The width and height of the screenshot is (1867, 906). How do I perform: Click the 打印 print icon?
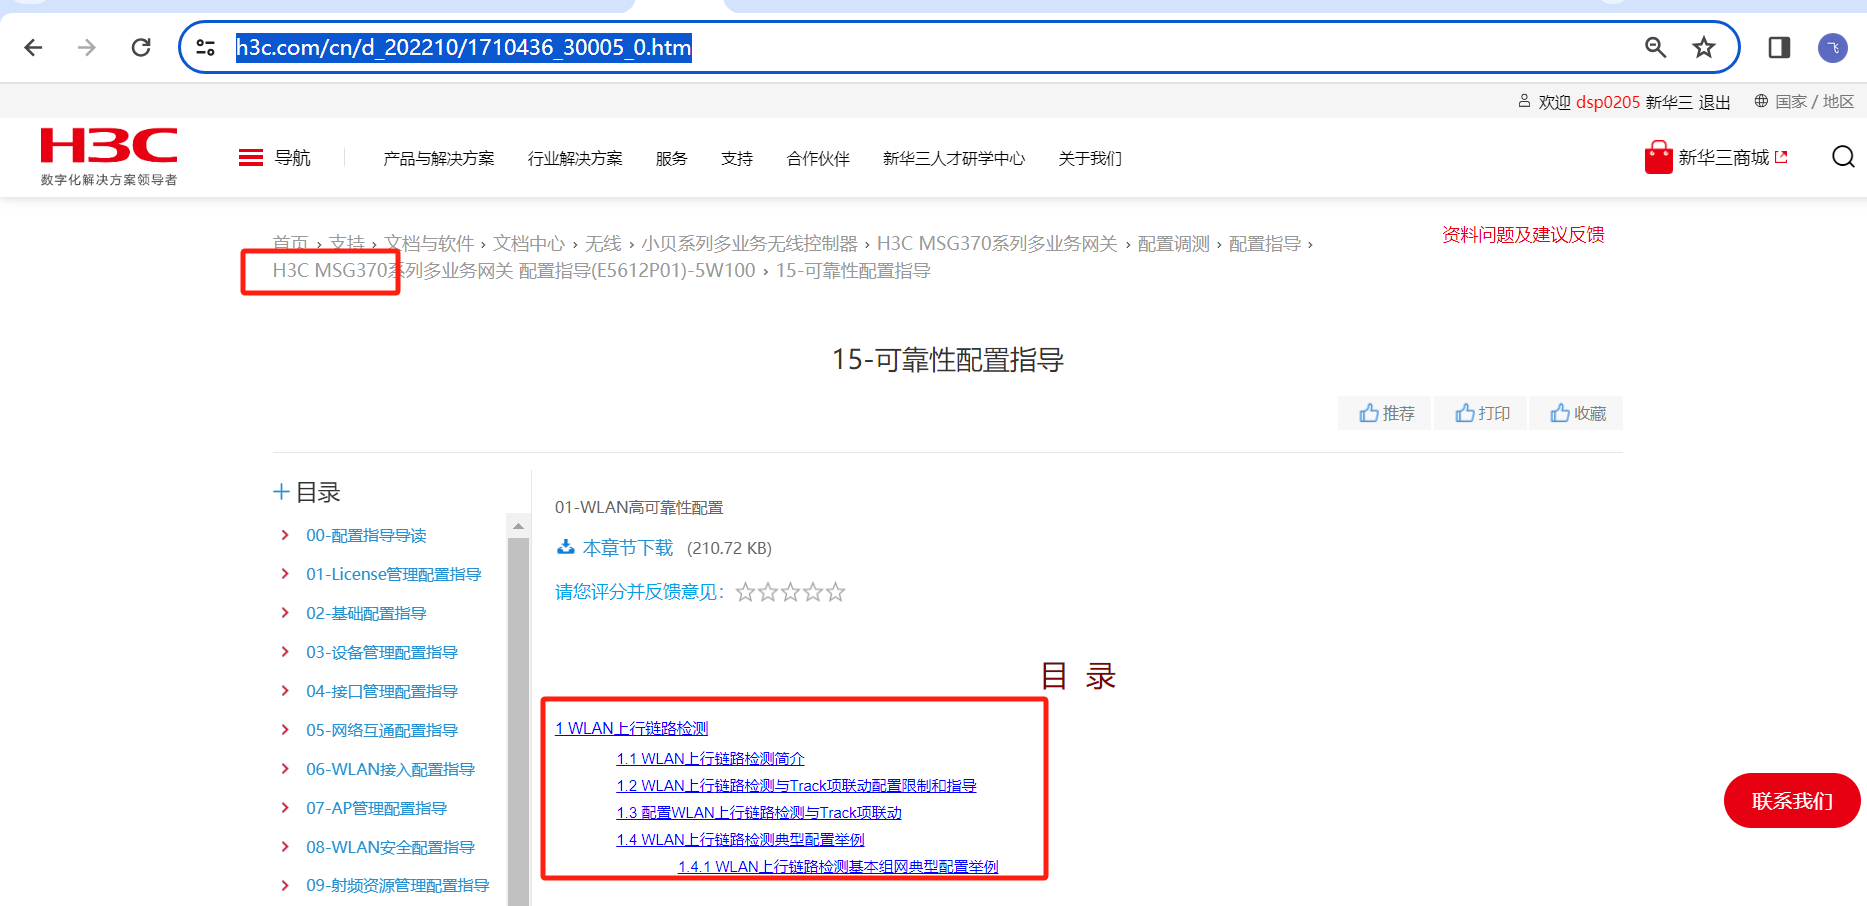click(1465, 413)
